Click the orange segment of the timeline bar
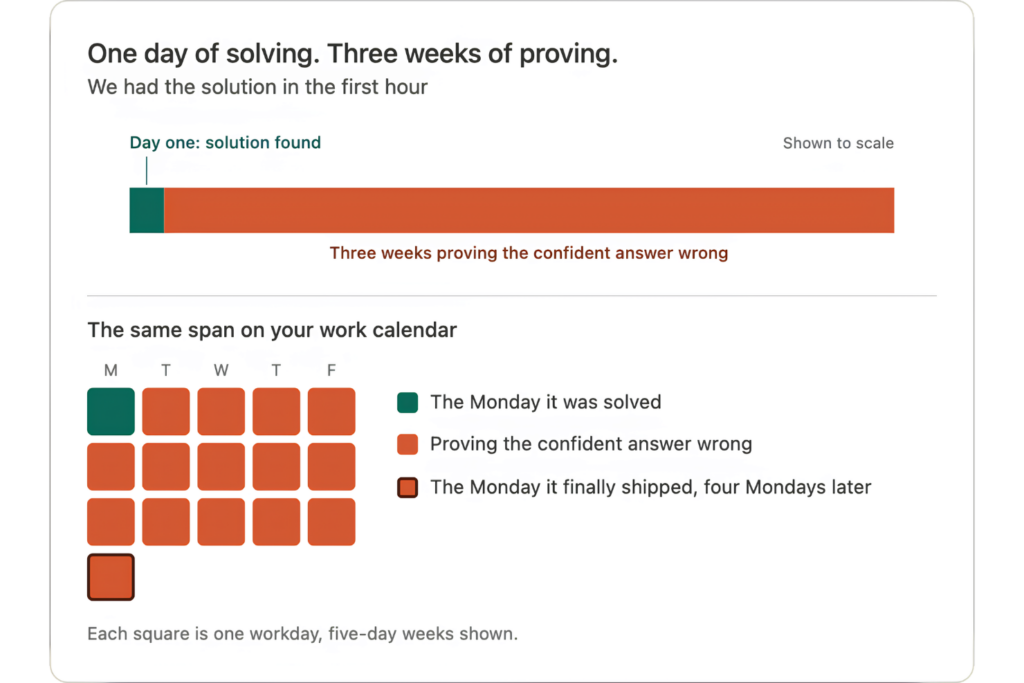This screenshot has height=683, width=1024. pyautogui.click(x=529, y=210)
